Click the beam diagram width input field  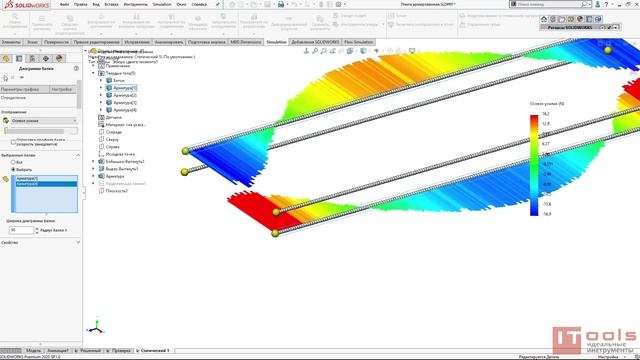tap(21, 230)
